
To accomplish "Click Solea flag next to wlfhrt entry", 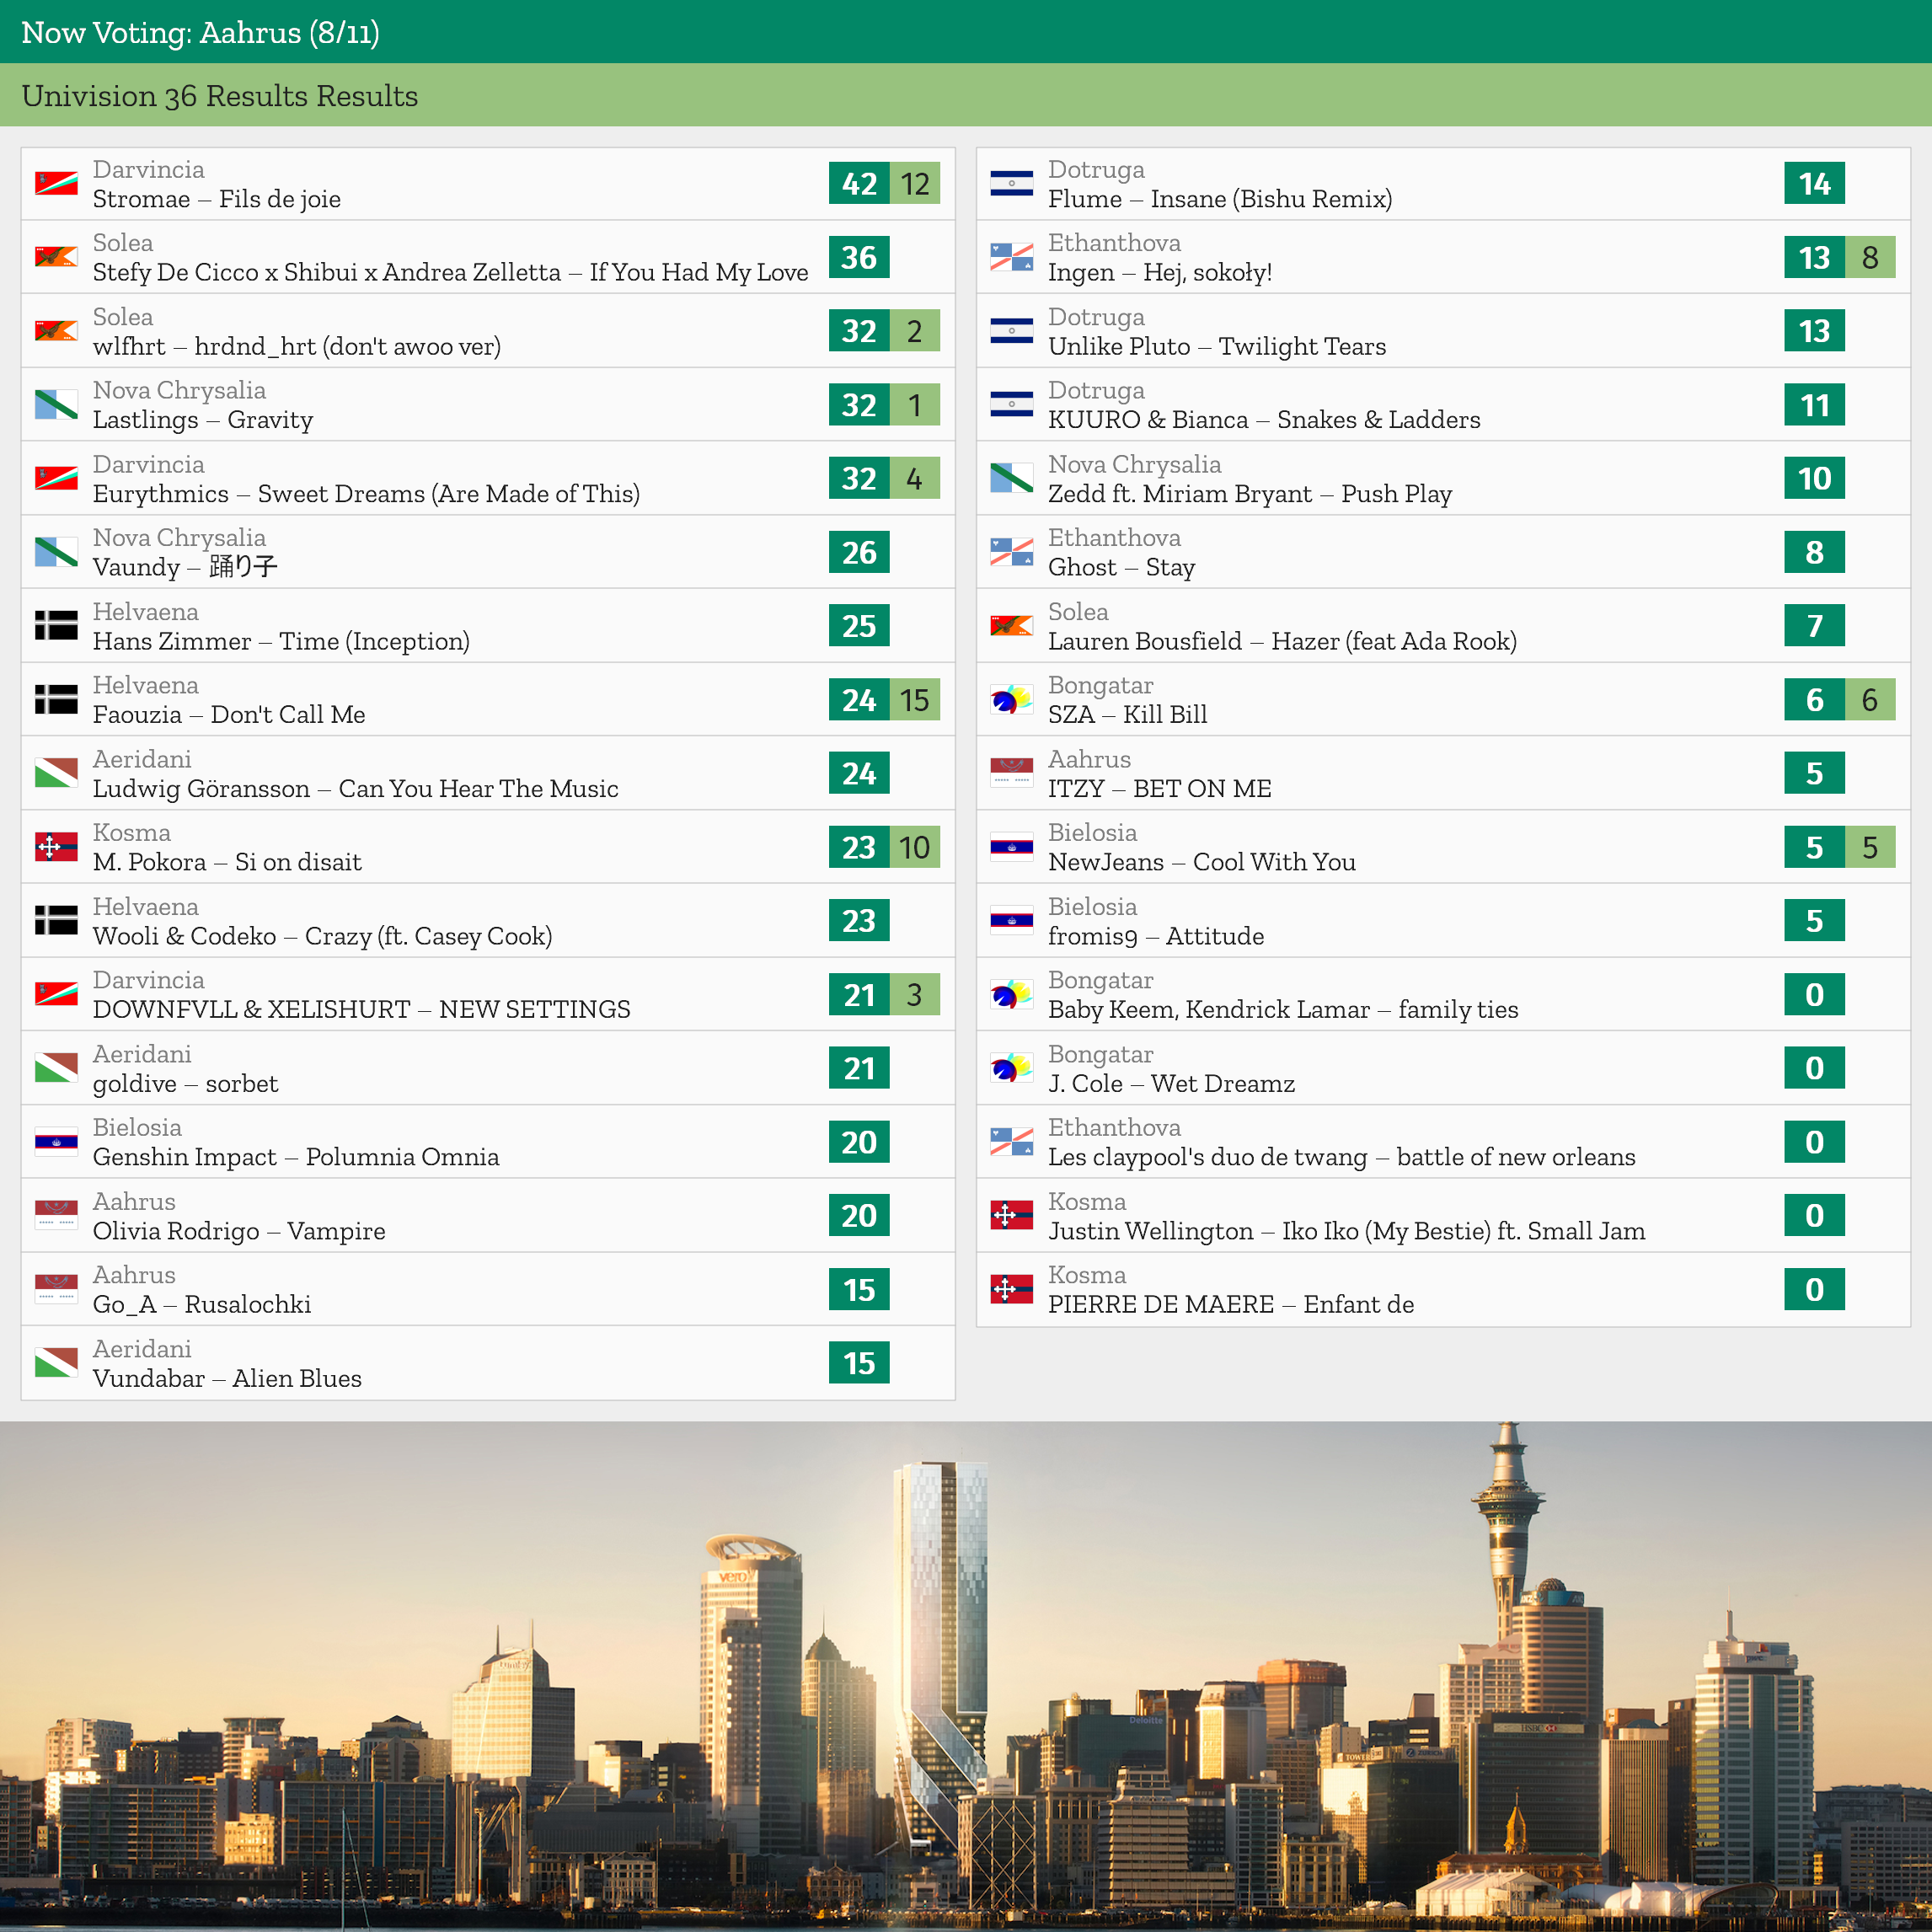I will (56, 331).
